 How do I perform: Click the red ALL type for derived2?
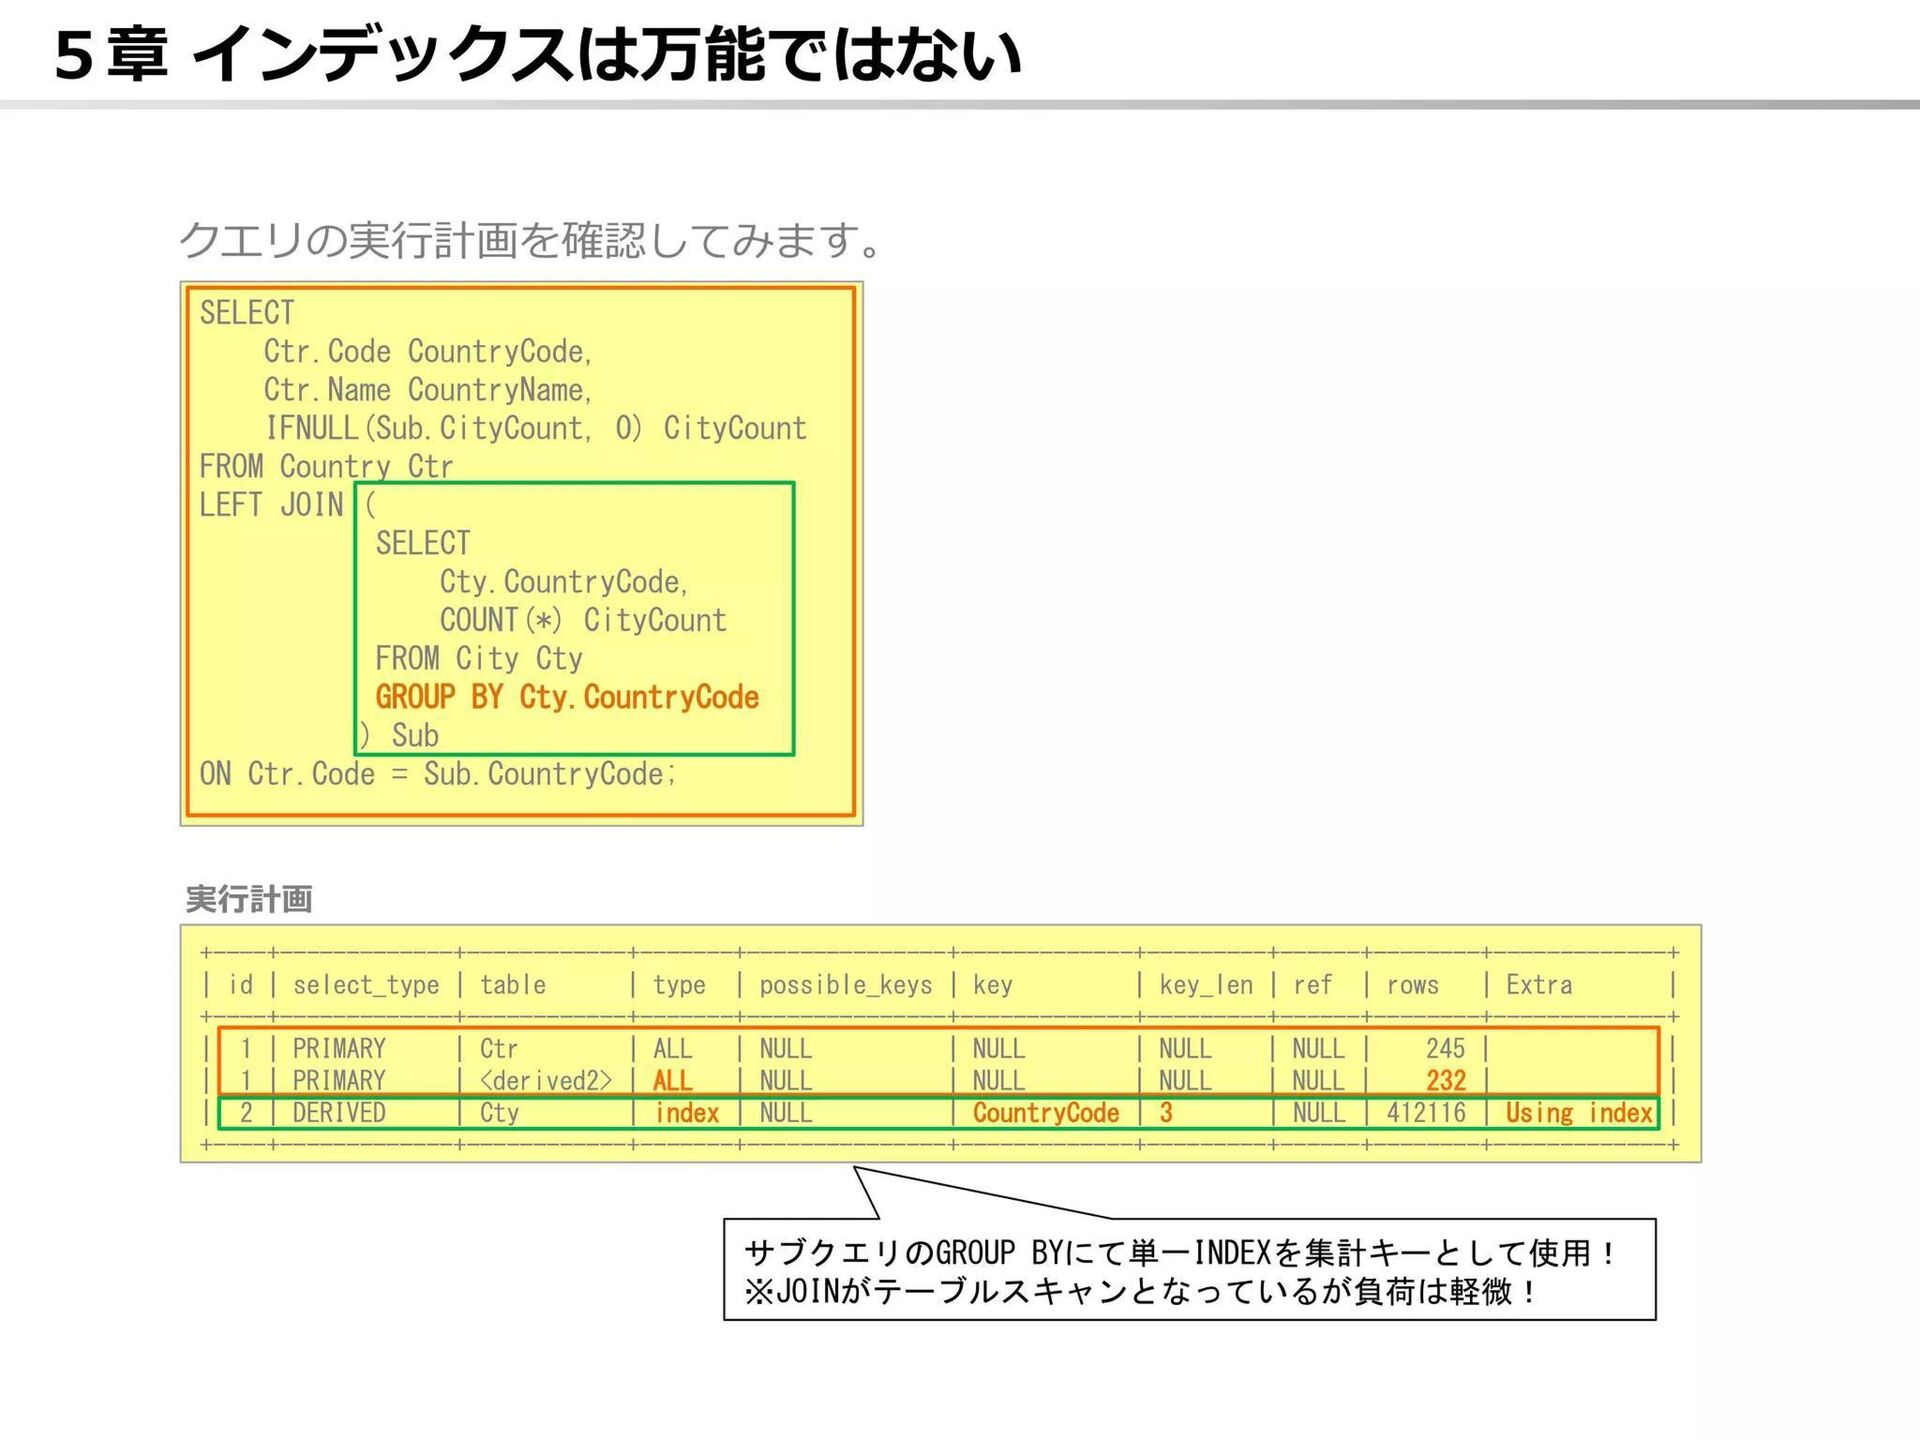pos(672,1081)
